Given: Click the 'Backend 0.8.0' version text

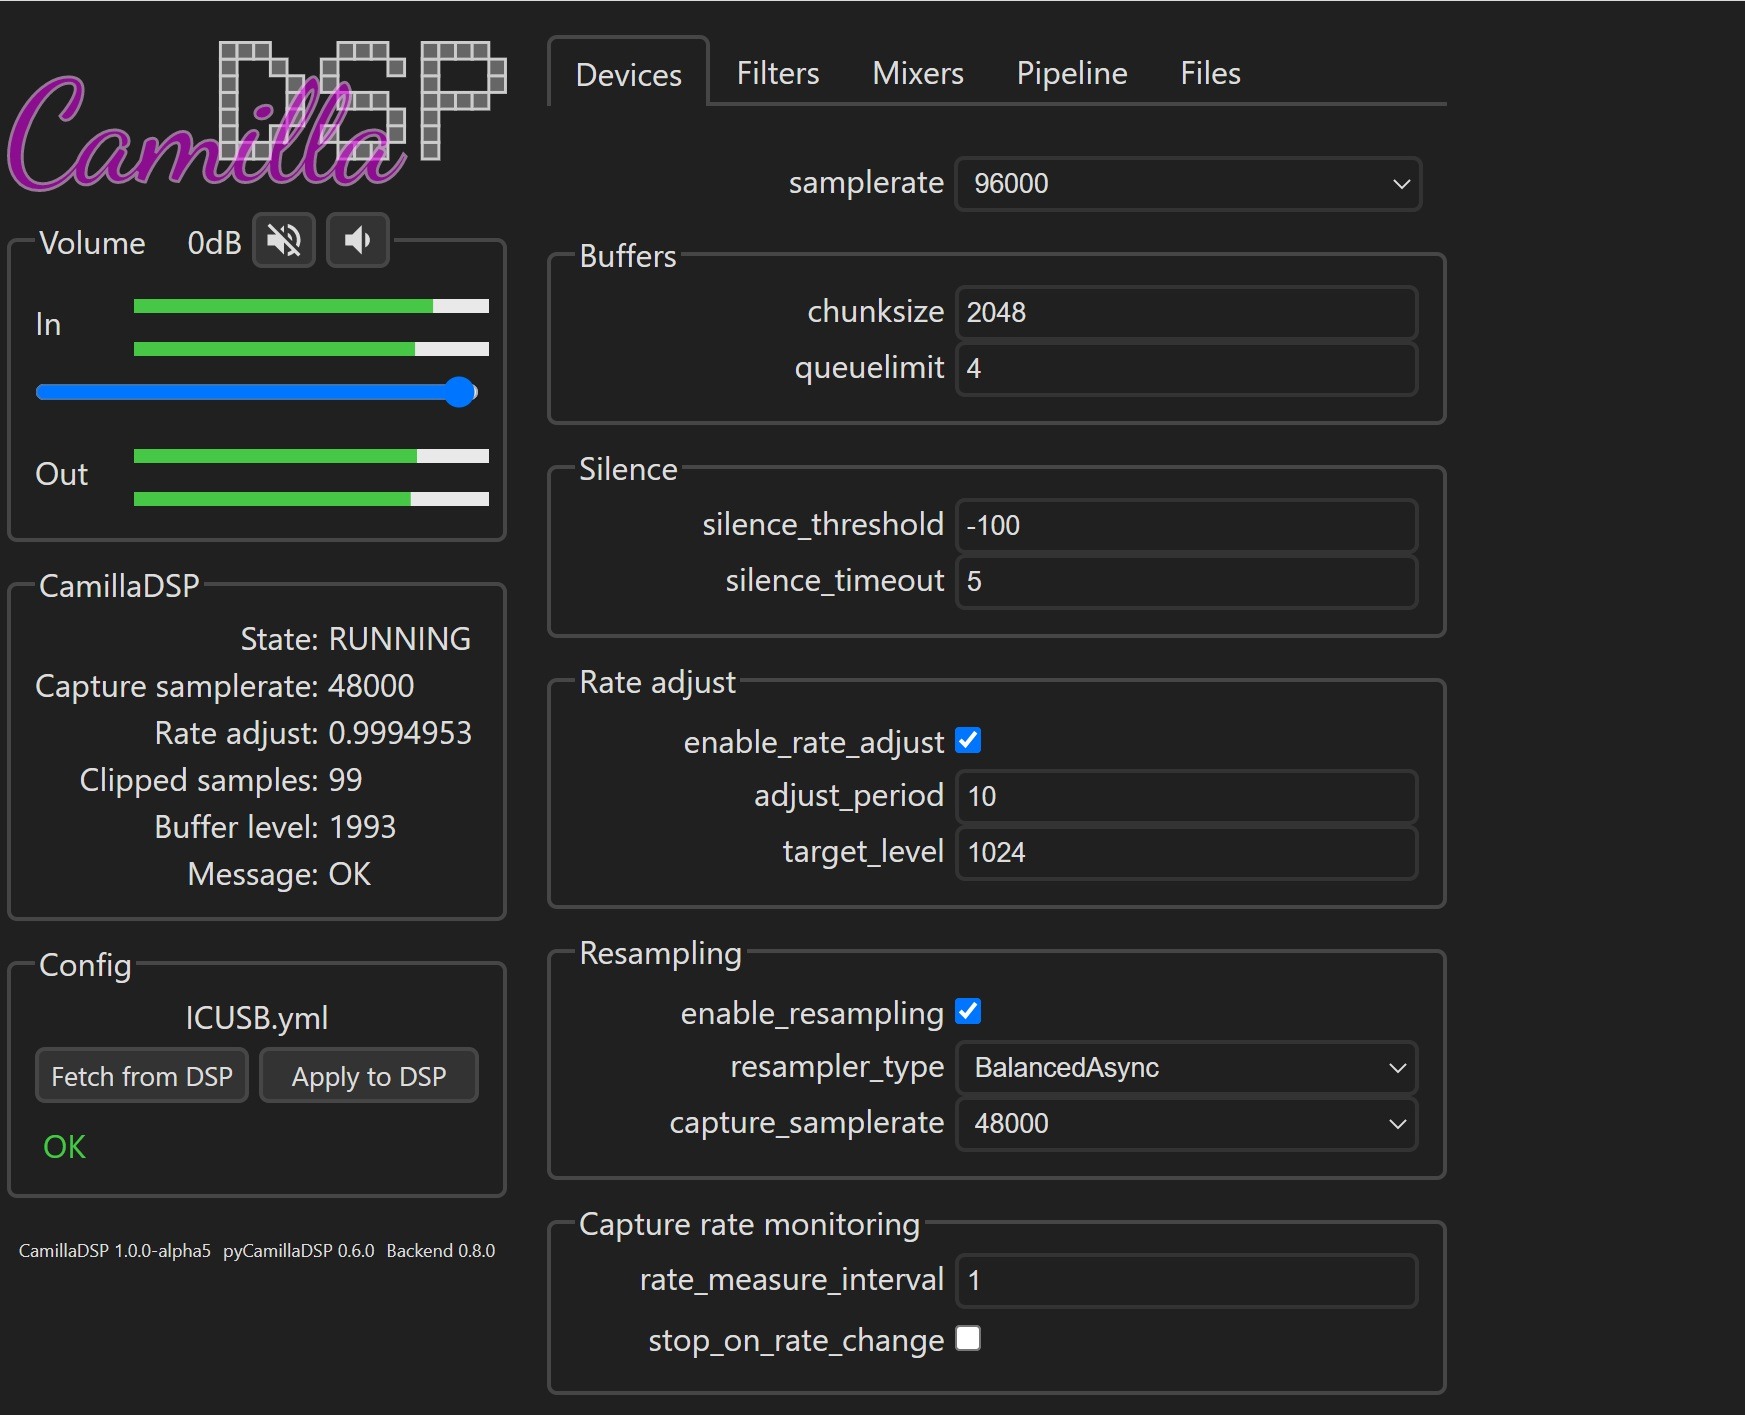Looking at the screenshot, I should pos(441,1251).
